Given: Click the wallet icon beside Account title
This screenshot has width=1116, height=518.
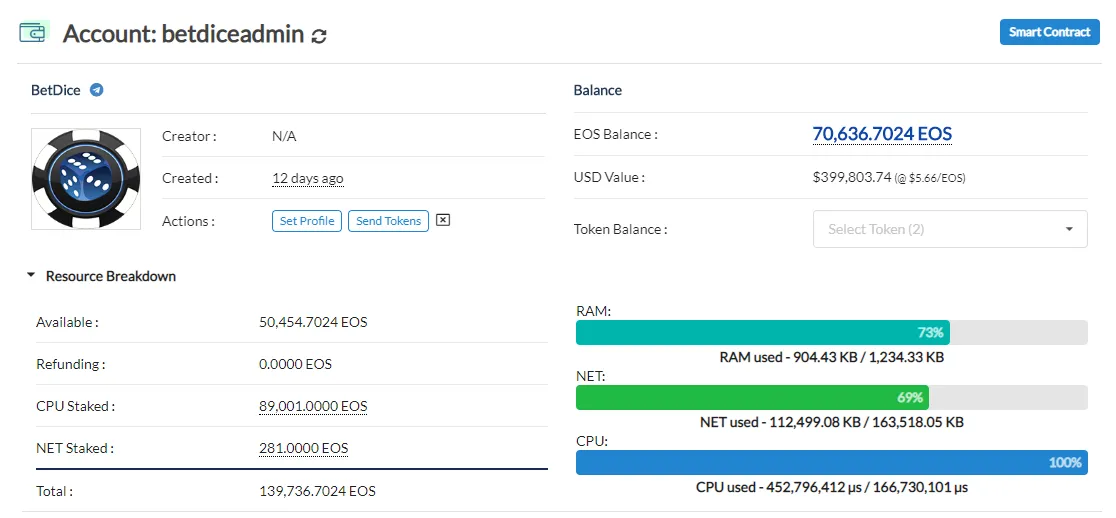Looking at the screenshot, I should 33,33.
